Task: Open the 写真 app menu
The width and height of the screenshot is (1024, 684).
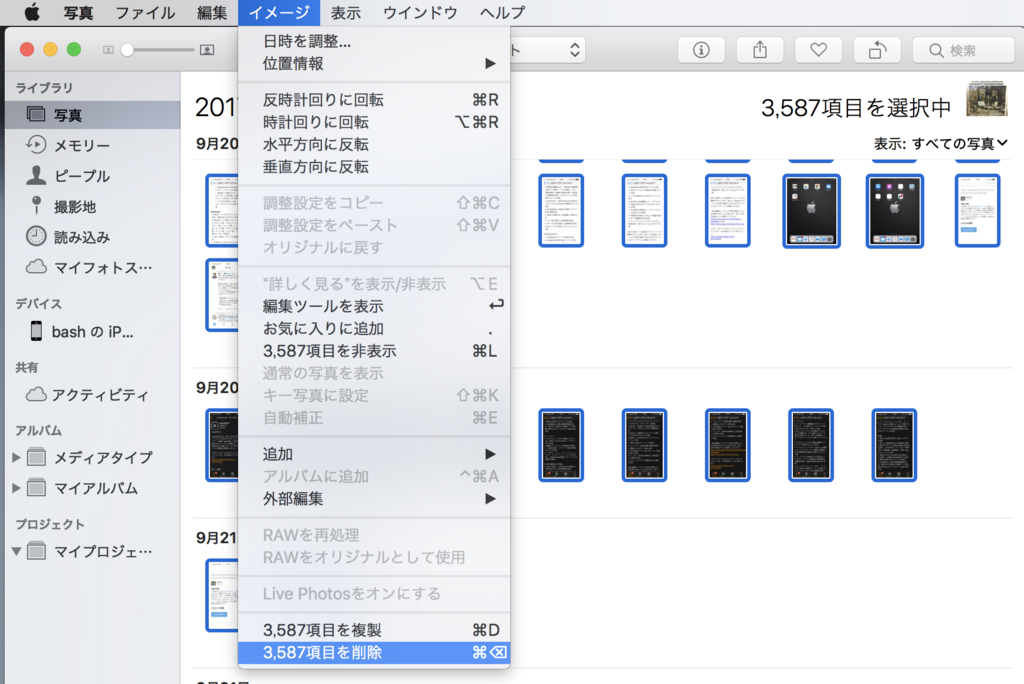Action: coord(78,12)
